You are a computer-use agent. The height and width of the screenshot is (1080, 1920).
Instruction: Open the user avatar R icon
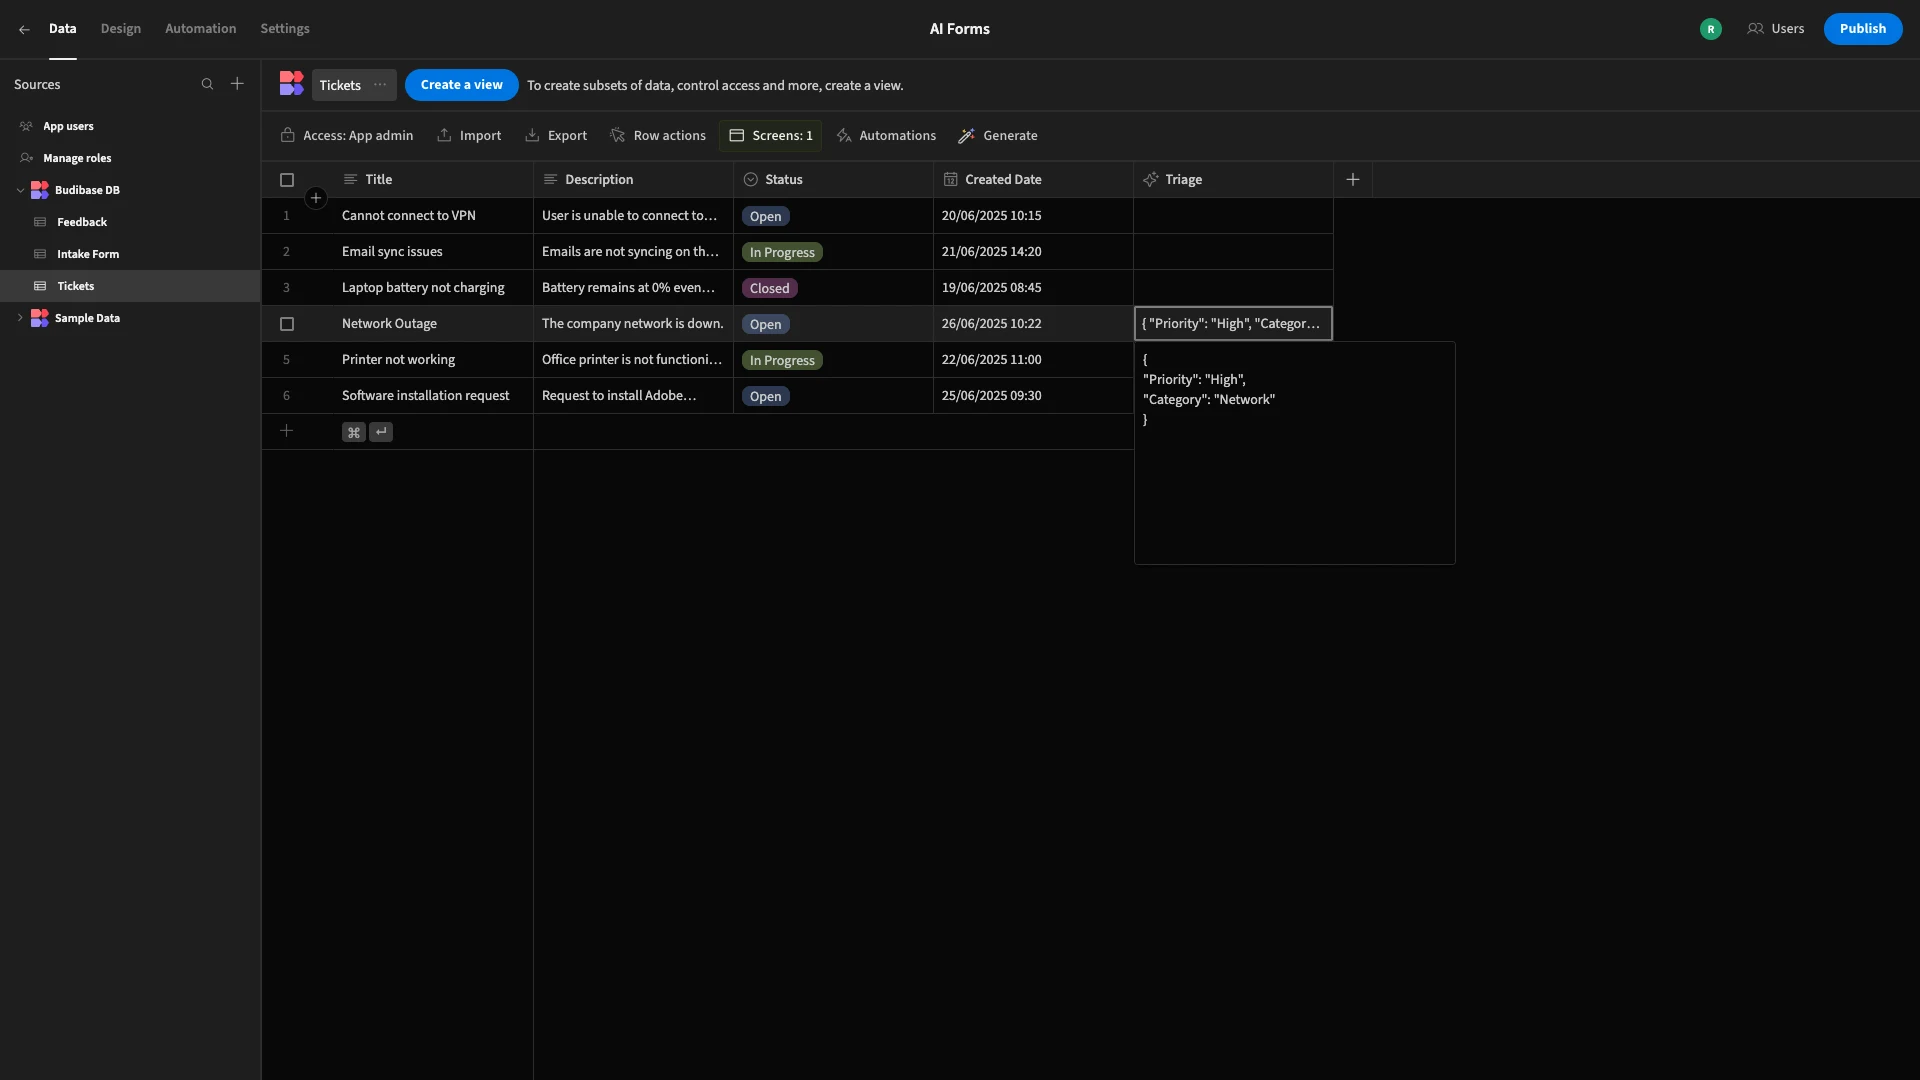(1711, 29)
